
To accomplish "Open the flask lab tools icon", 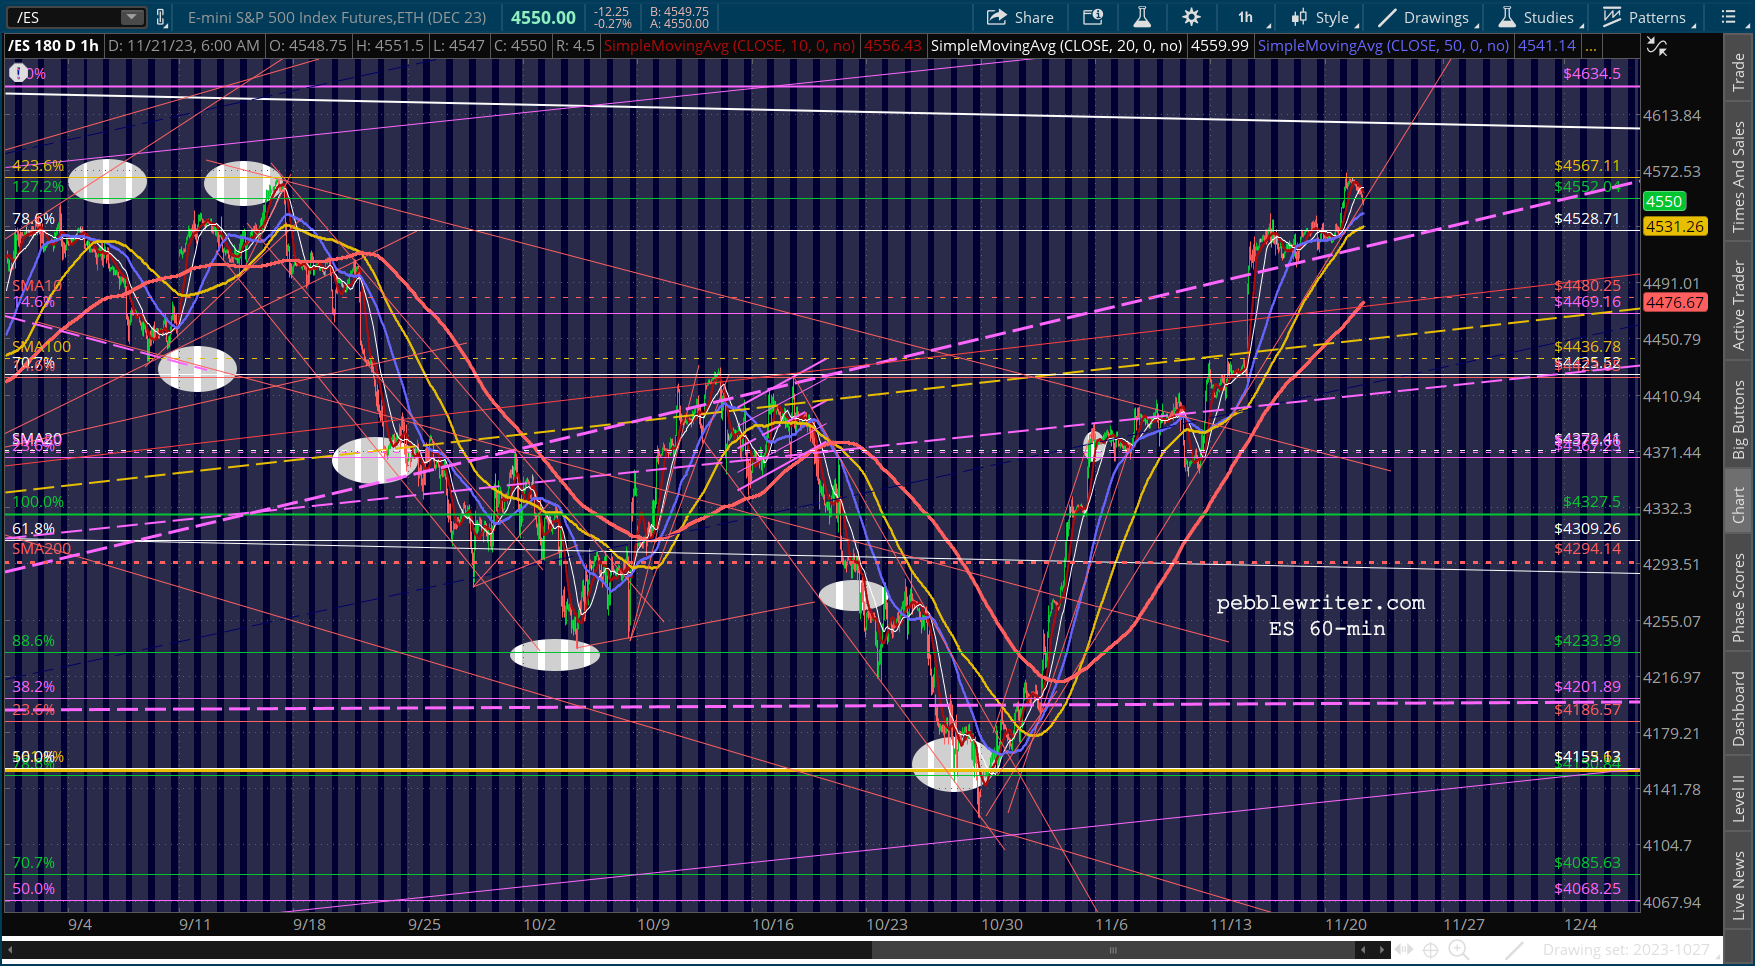I will pyautogui.click(x=1141, y=17).
